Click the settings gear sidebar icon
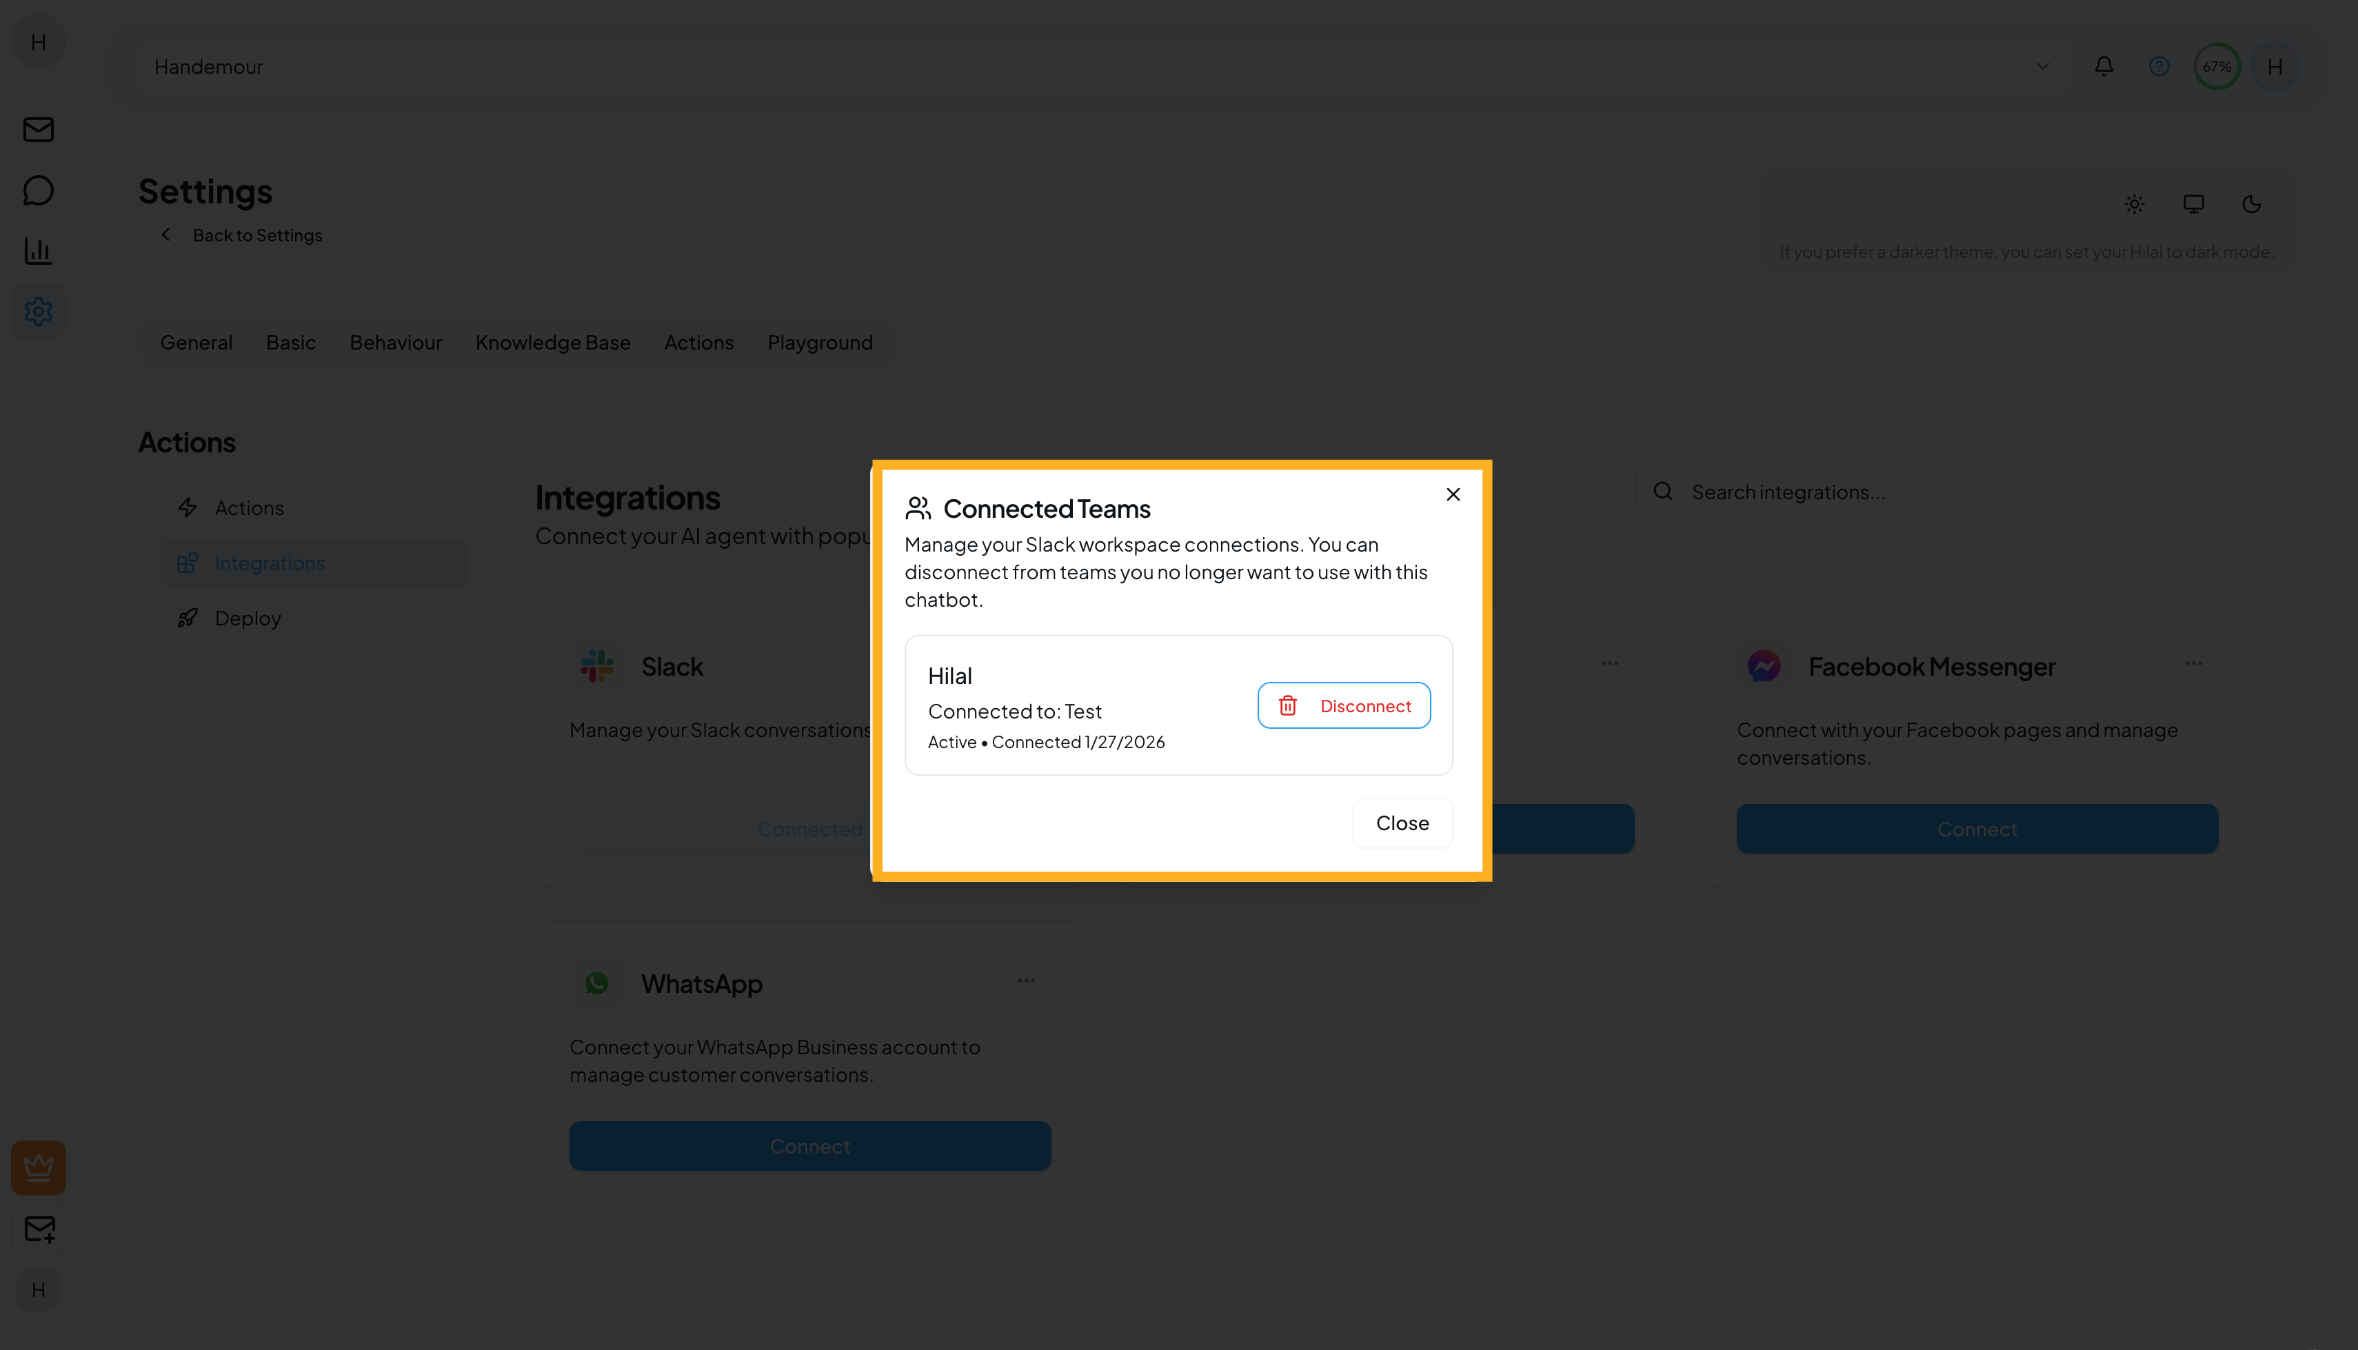Viewport: 2358px width, 1350px height. tap(38, 312)
